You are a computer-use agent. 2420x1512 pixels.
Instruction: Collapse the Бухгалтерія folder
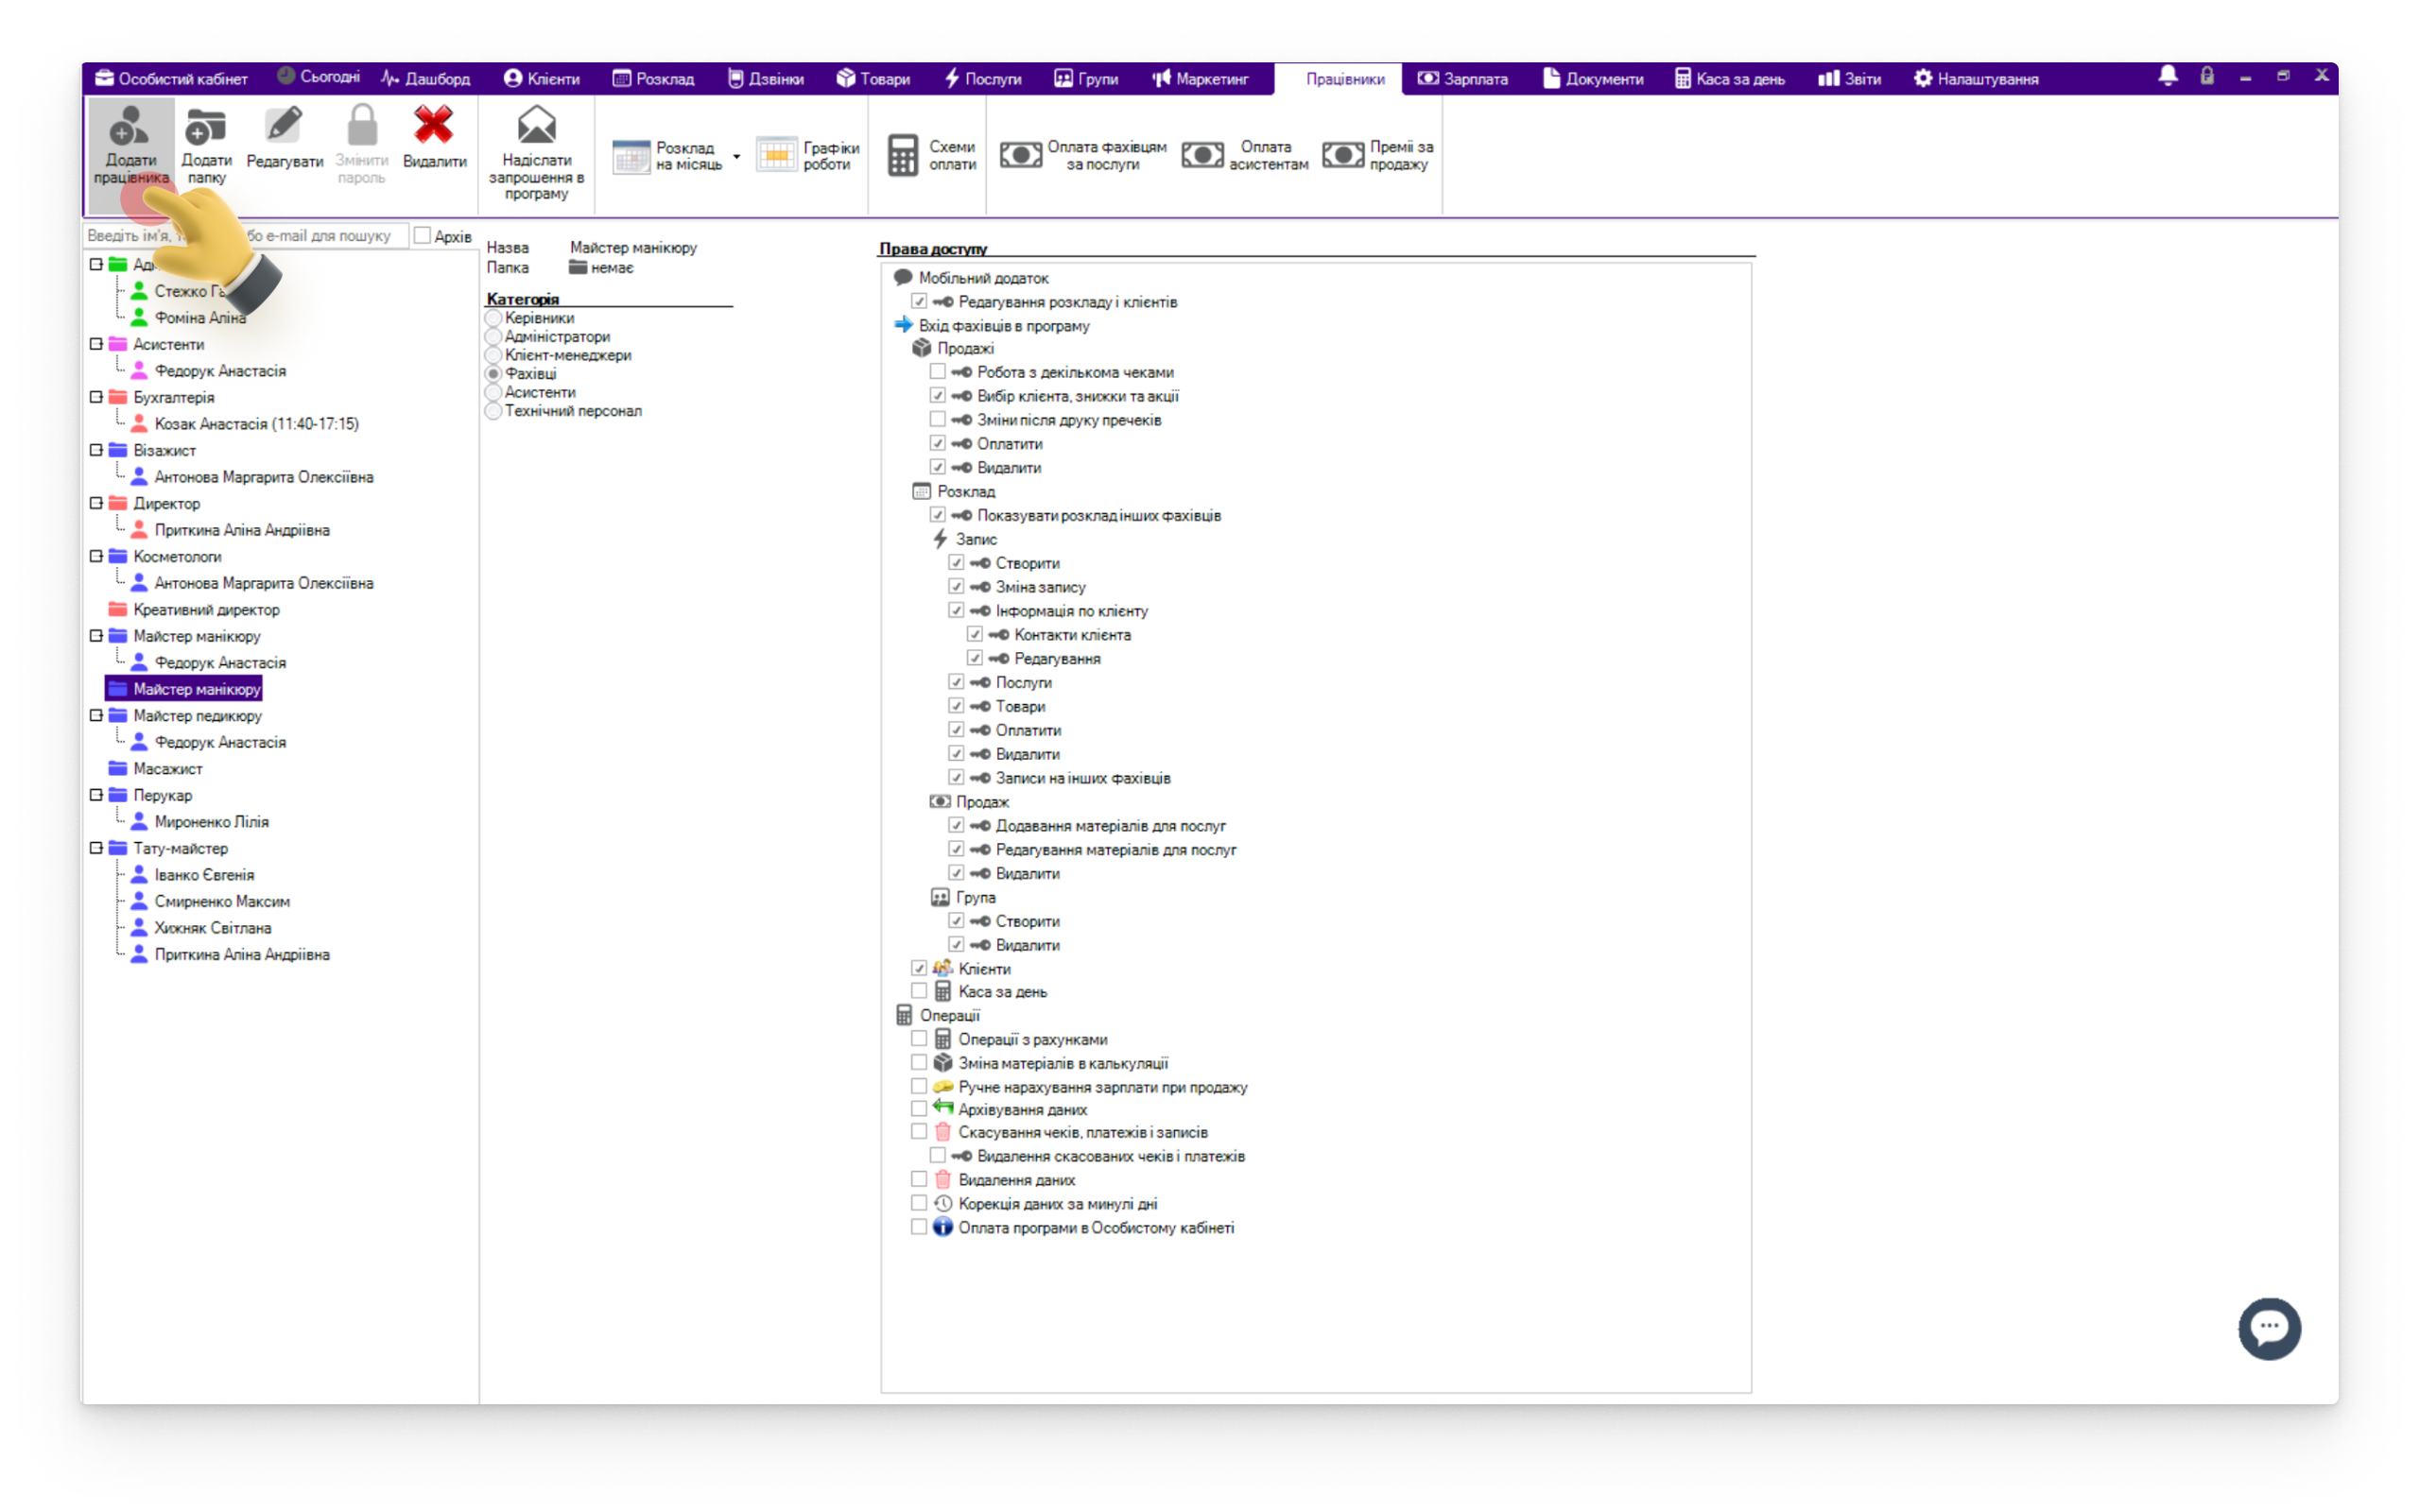tap(96, 396)
